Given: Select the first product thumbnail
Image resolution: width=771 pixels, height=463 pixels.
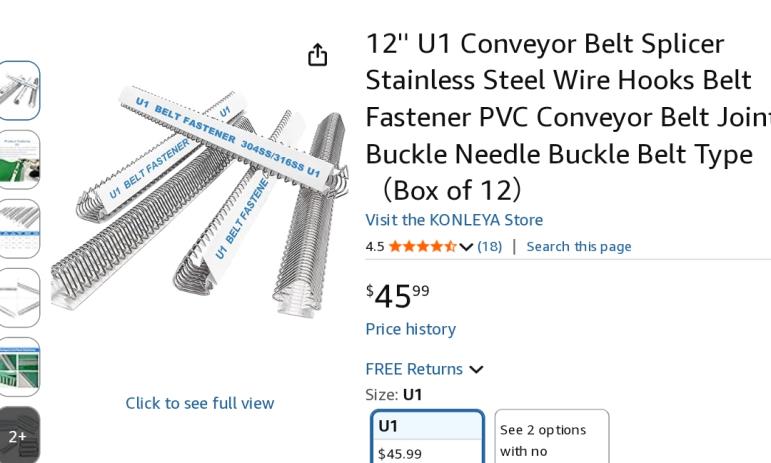Looking at the screenshot, I should coord(19,90).
